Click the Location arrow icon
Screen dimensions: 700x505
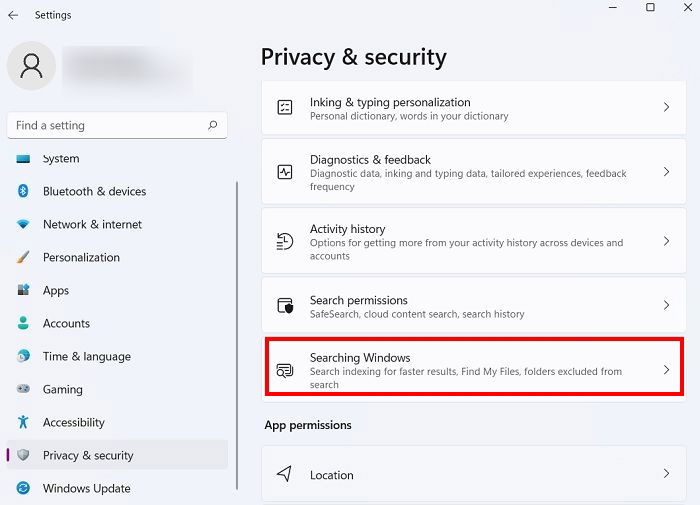click(284, 474)
